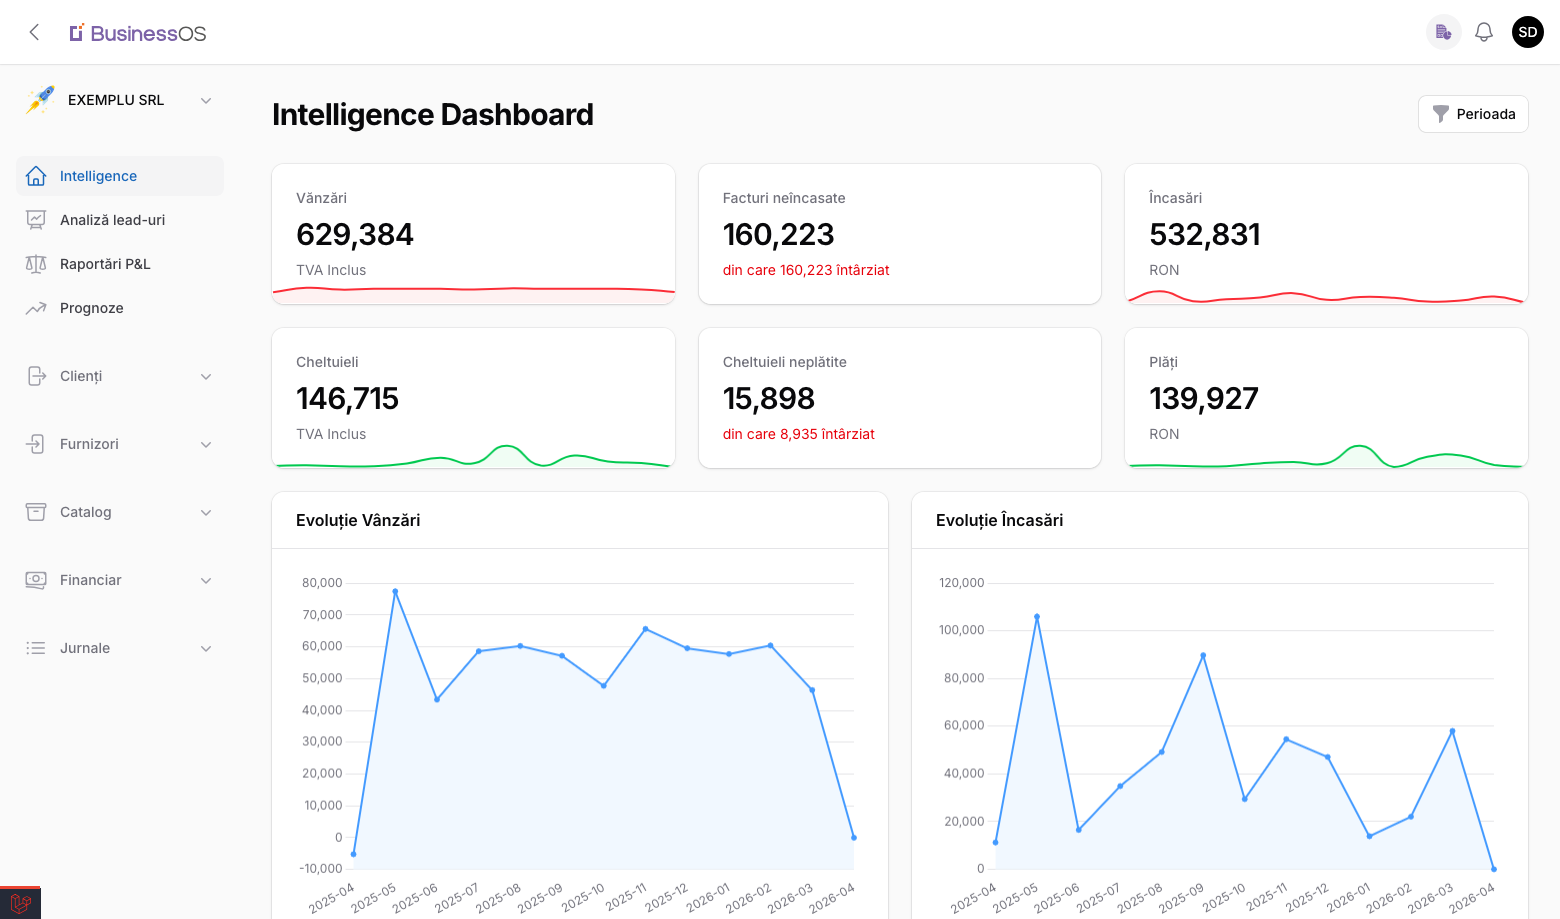The height and width of the screenshot is (919, 1560).
Task: Go to Analiză lead-uri page
Action: (x=112, y=220)
